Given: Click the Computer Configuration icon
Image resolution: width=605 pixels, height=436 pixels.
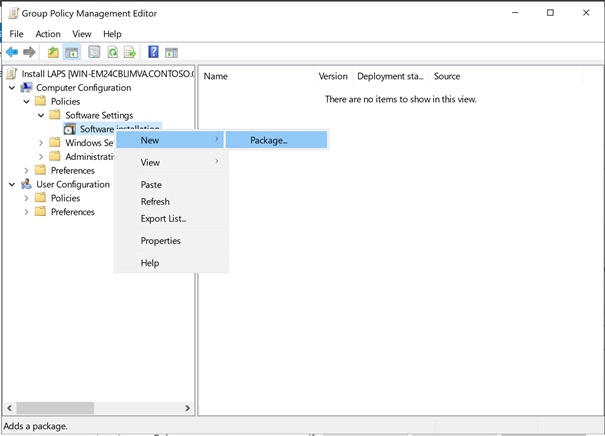Looking at the screenshot, I should pyautogui.click(x=26, y=88).
